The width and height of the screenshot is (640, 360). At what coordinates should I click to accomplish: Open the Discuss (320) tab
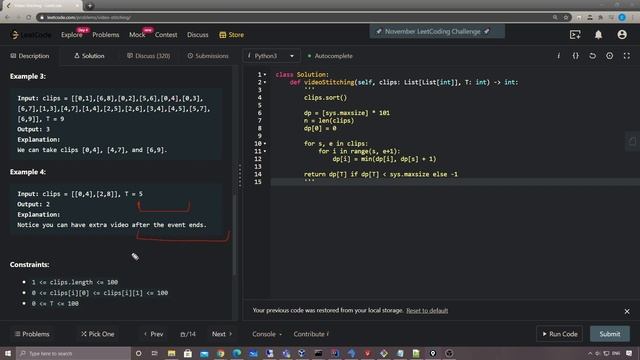[149, 56]
